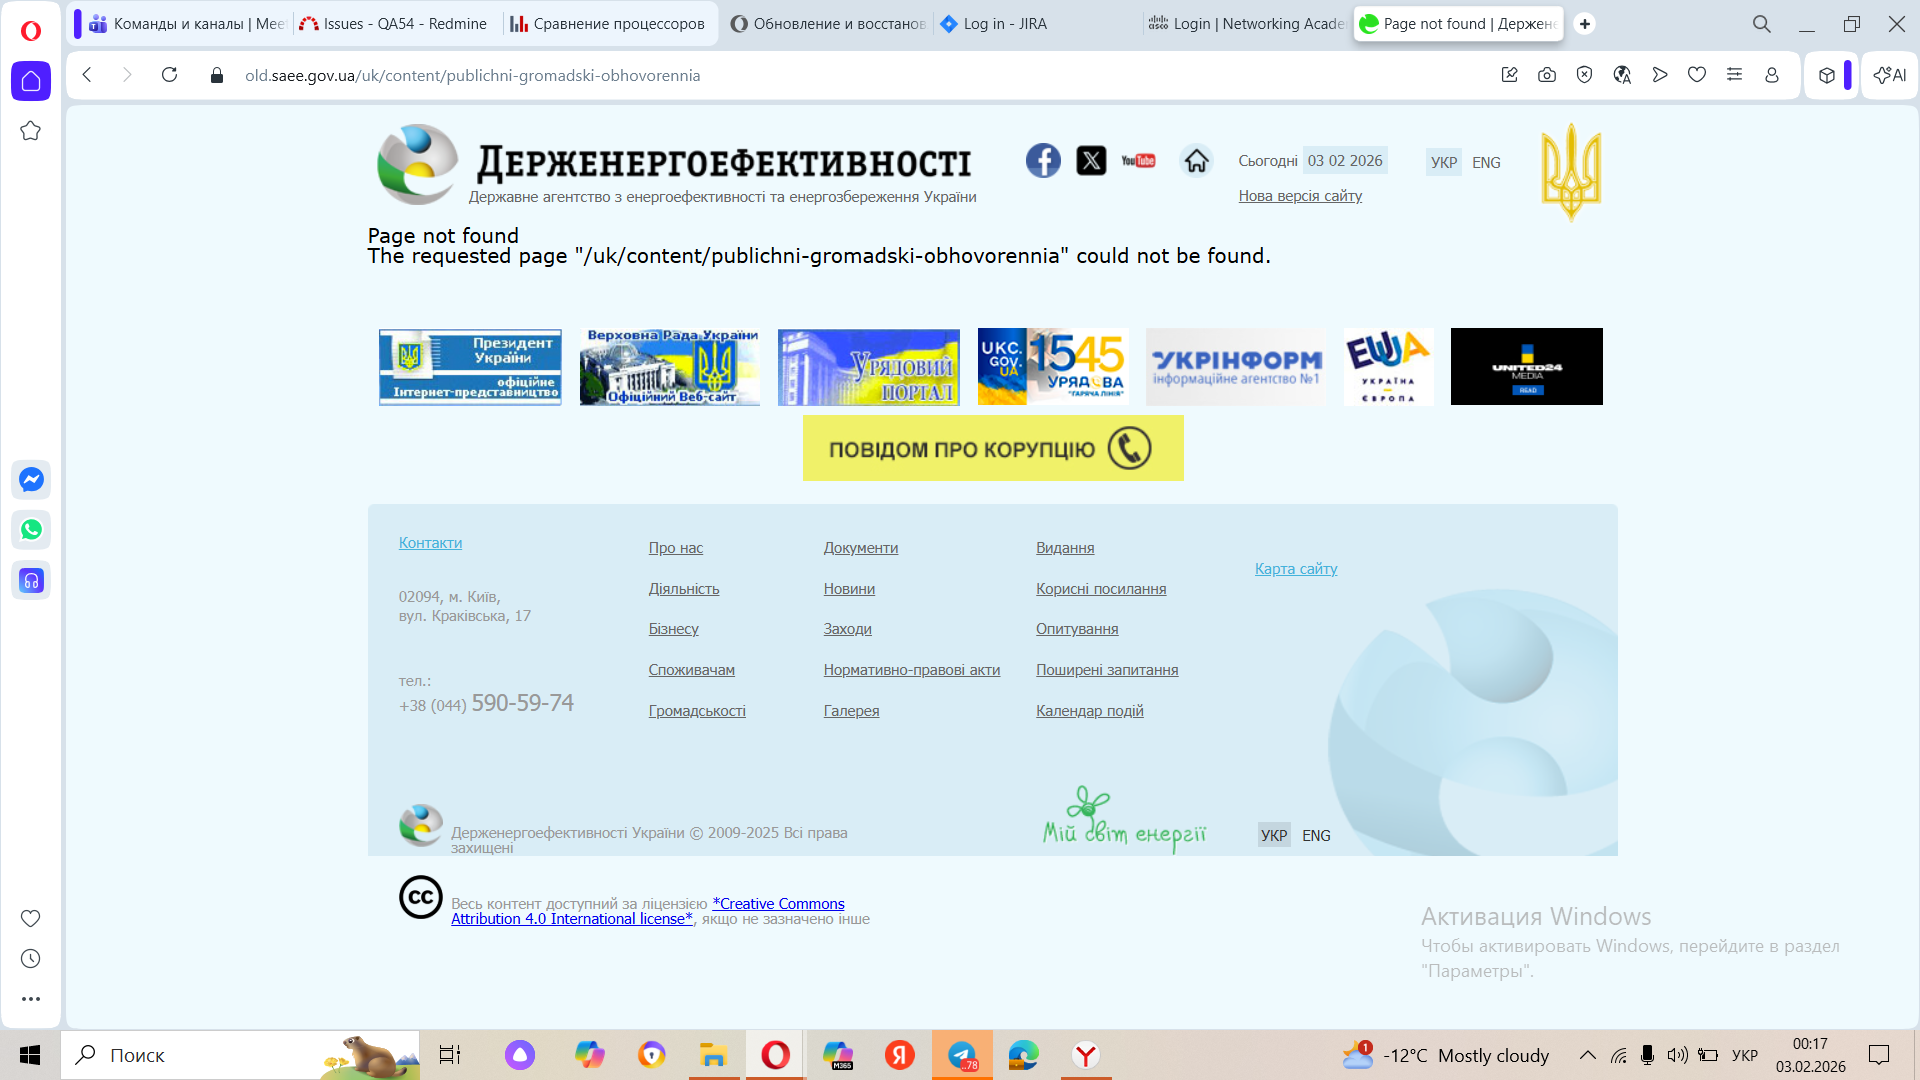Switch site language to ENG in header
Screen dimensions: 1920x1080
[x=1486, y=162]
